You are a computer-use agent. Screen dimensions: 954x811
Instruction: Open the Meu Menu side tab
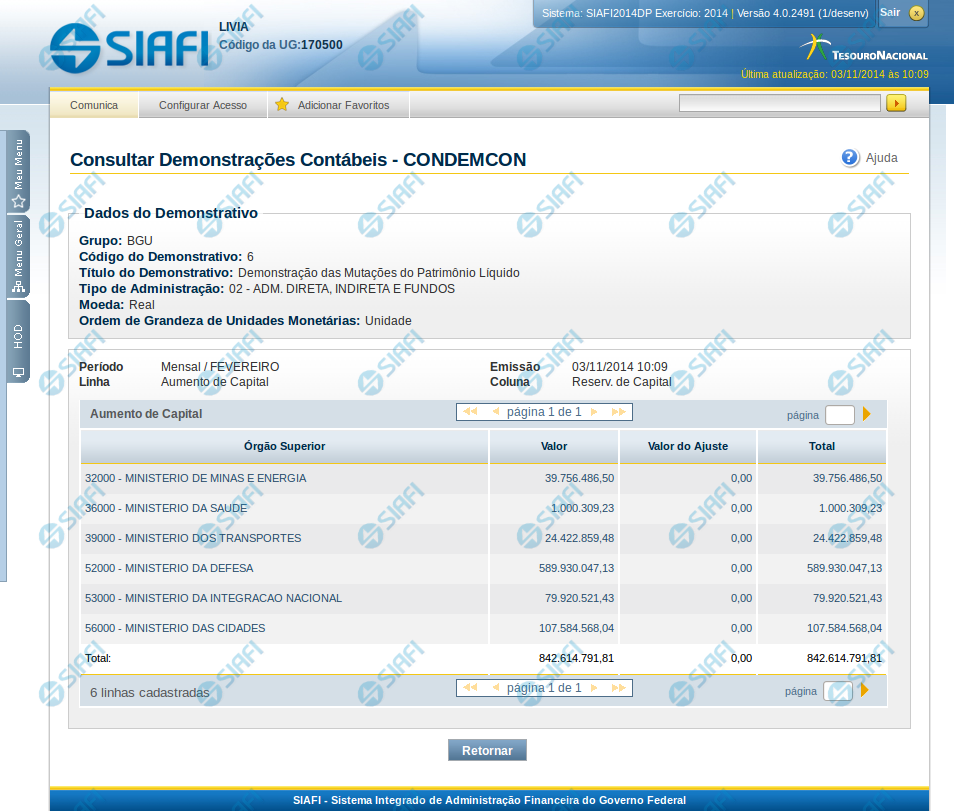click(18, 172)
